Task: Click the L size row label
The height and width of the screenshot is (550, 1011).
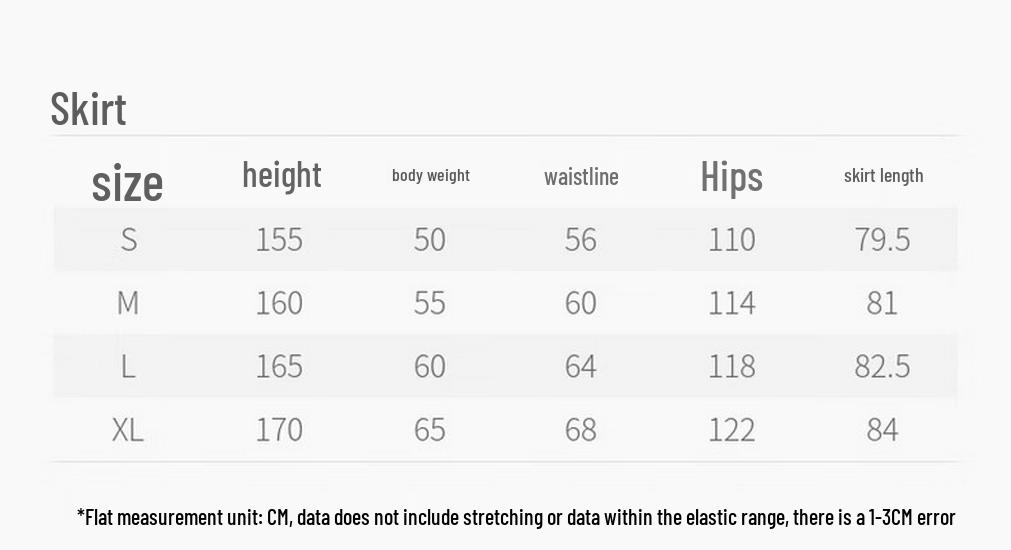Action: tap(128, 366)
